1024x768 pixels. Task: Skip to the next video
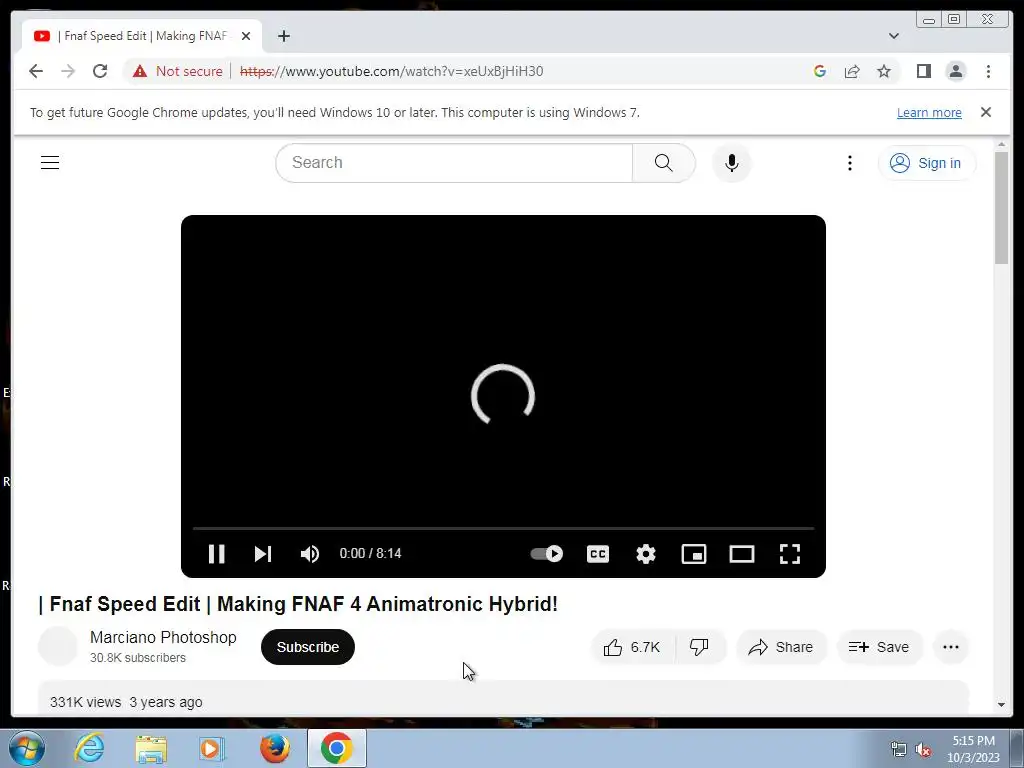(263, 554)
